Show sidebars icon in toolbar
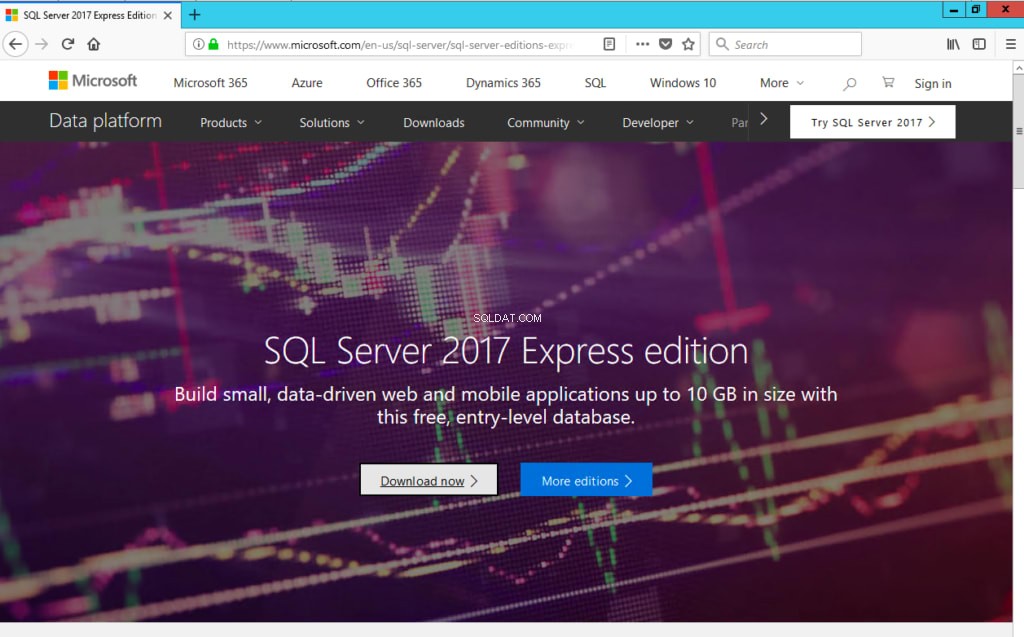The image size is (1024, 637). tap(979, 44)
